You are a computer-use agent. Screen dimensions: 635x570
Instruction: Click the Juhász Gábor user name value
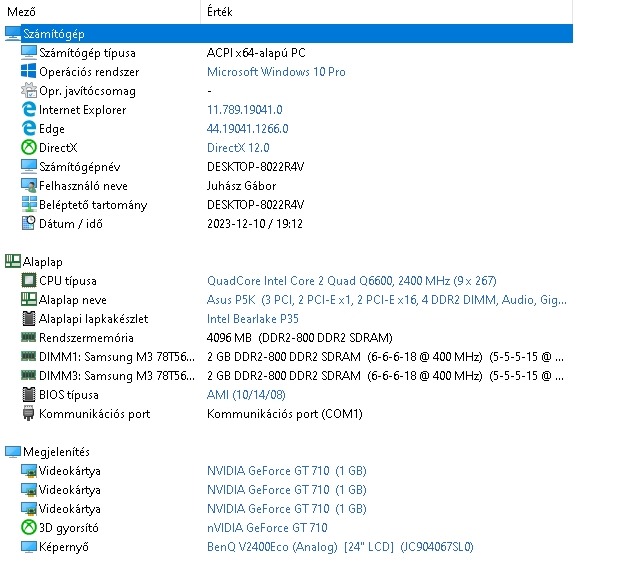pos(241,186)
